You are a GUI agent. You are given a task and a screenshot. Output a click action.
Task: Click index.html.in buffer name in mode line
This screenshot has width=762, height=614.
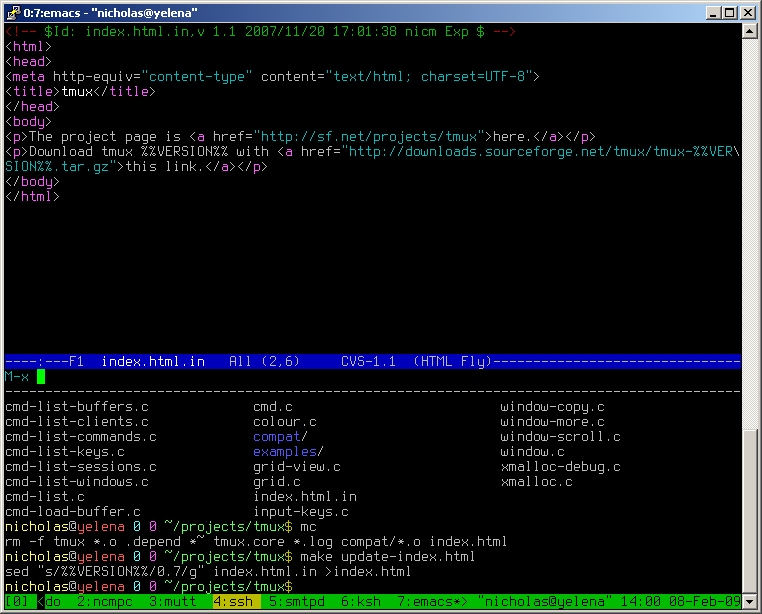tap(153, 362)
